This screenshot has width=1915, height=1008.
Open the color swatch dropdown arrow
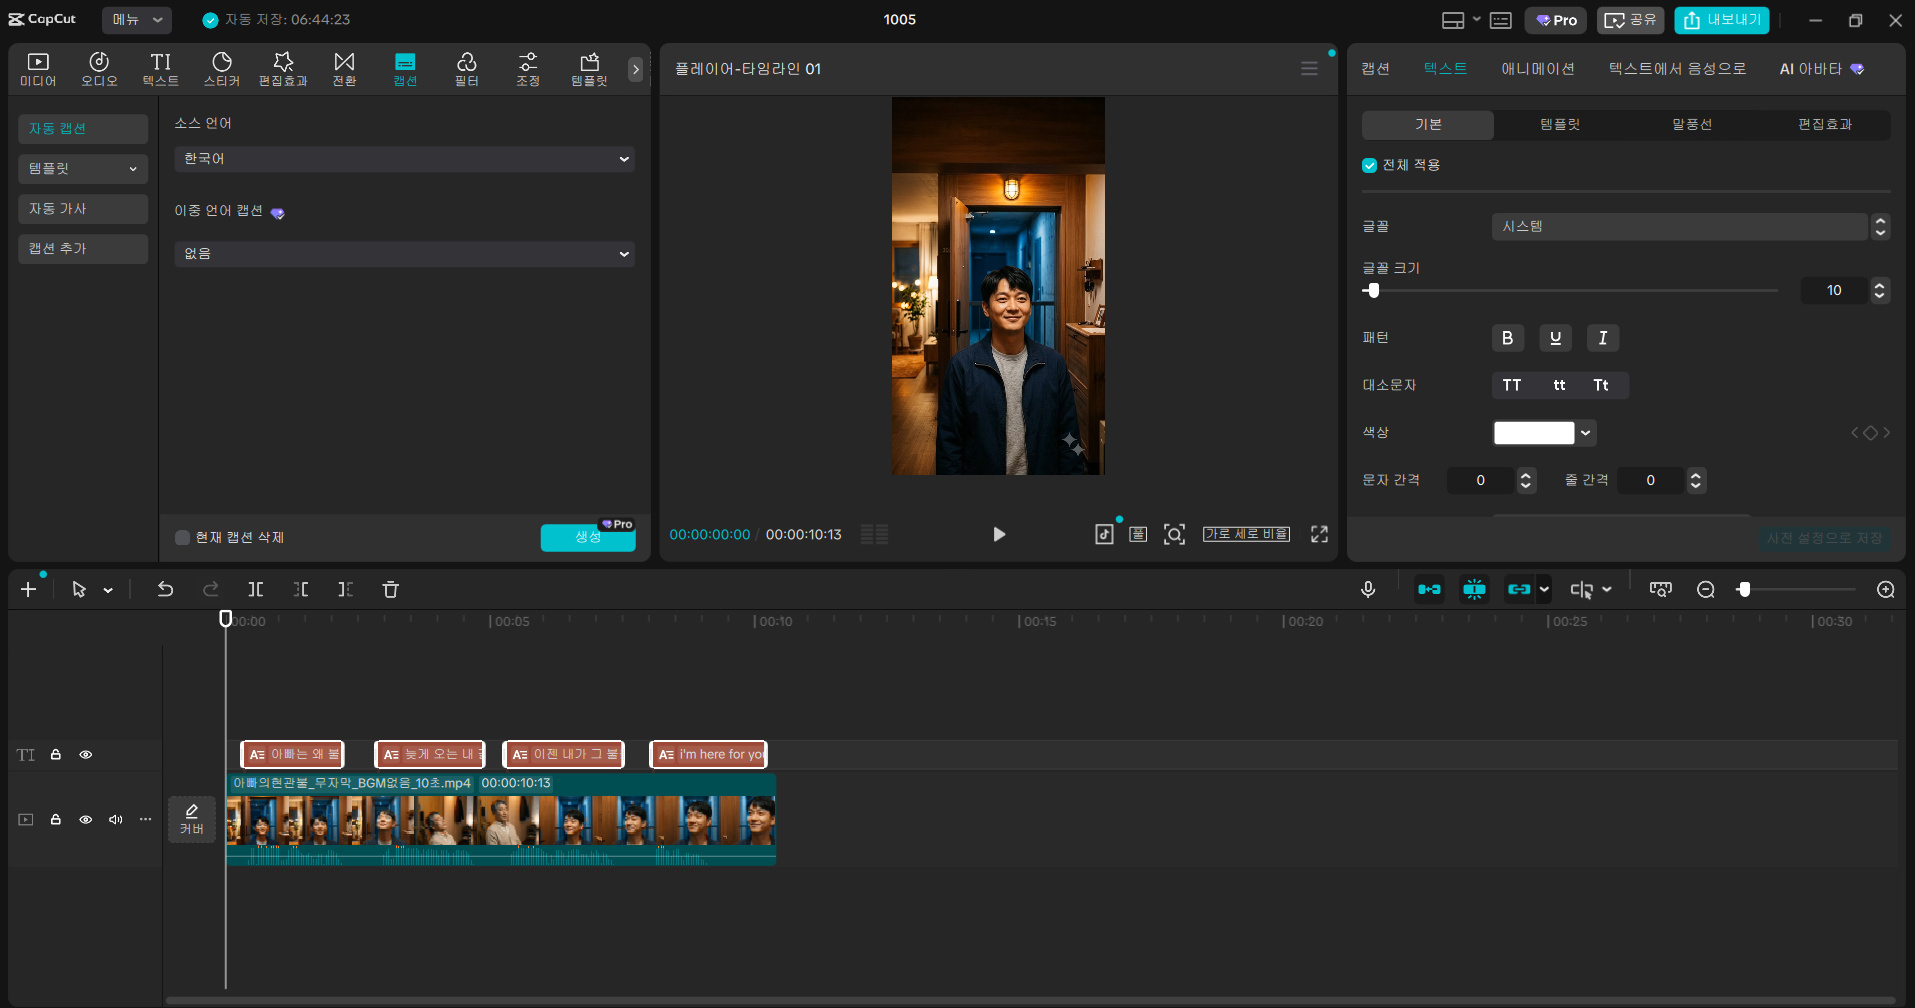coord(1586,433)
